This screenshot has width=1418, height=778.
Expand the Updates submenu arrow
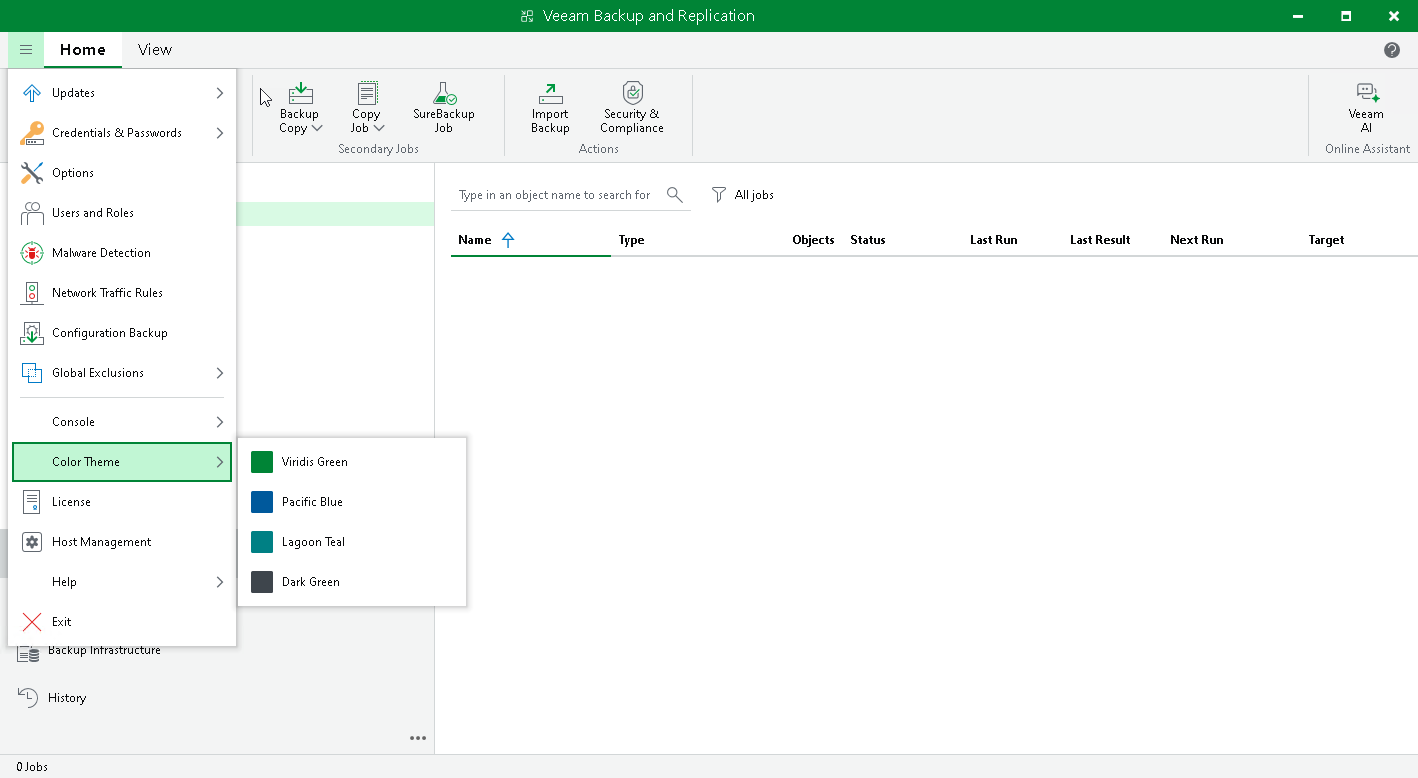click(219, 93)
